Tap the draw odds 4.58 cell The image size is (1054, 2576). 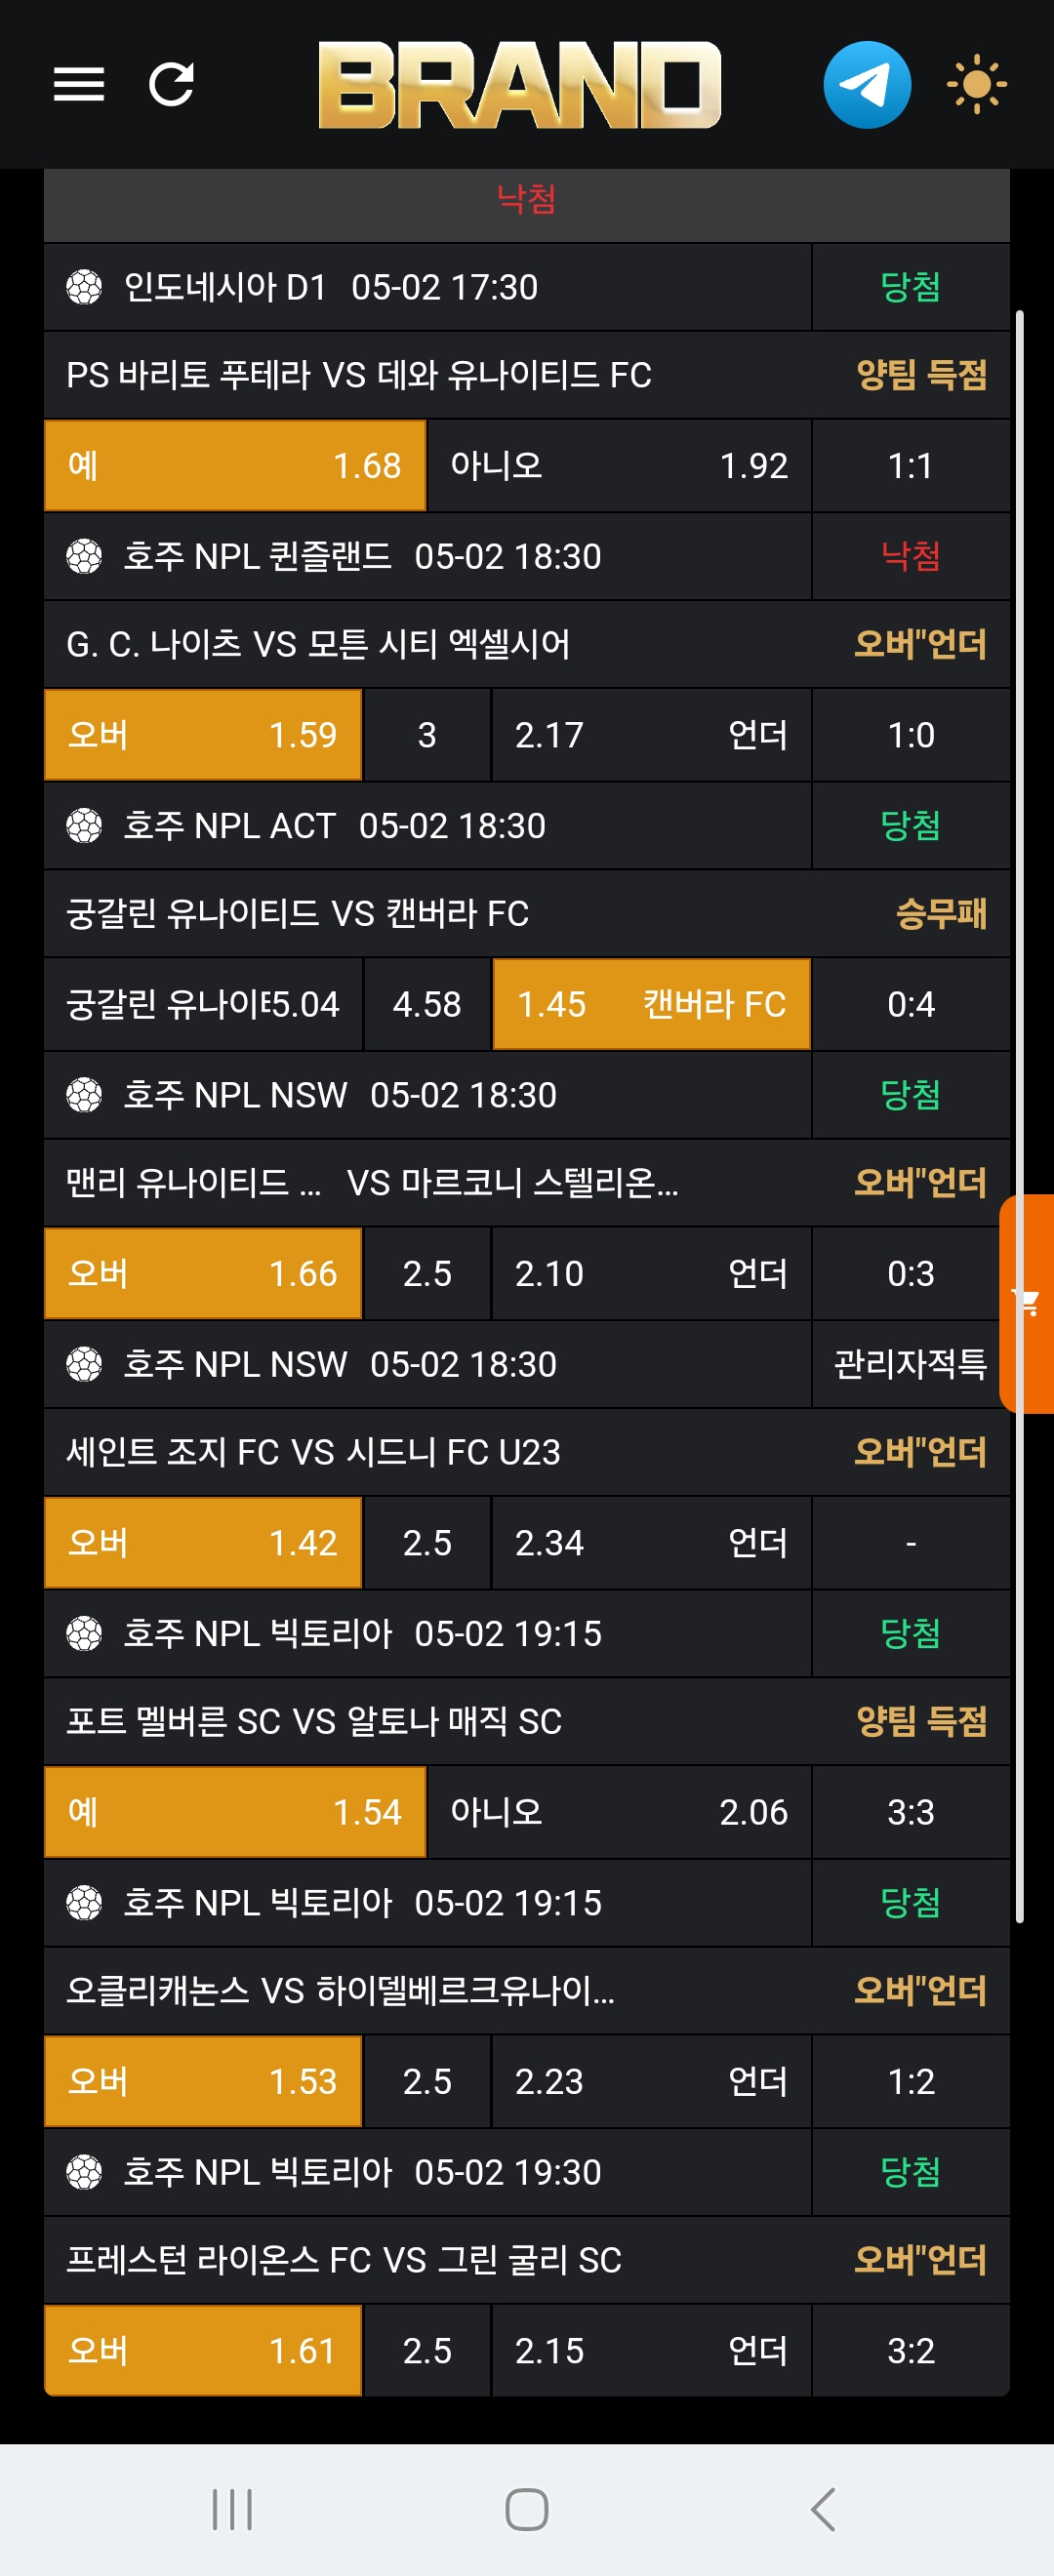coord(427,1004)
